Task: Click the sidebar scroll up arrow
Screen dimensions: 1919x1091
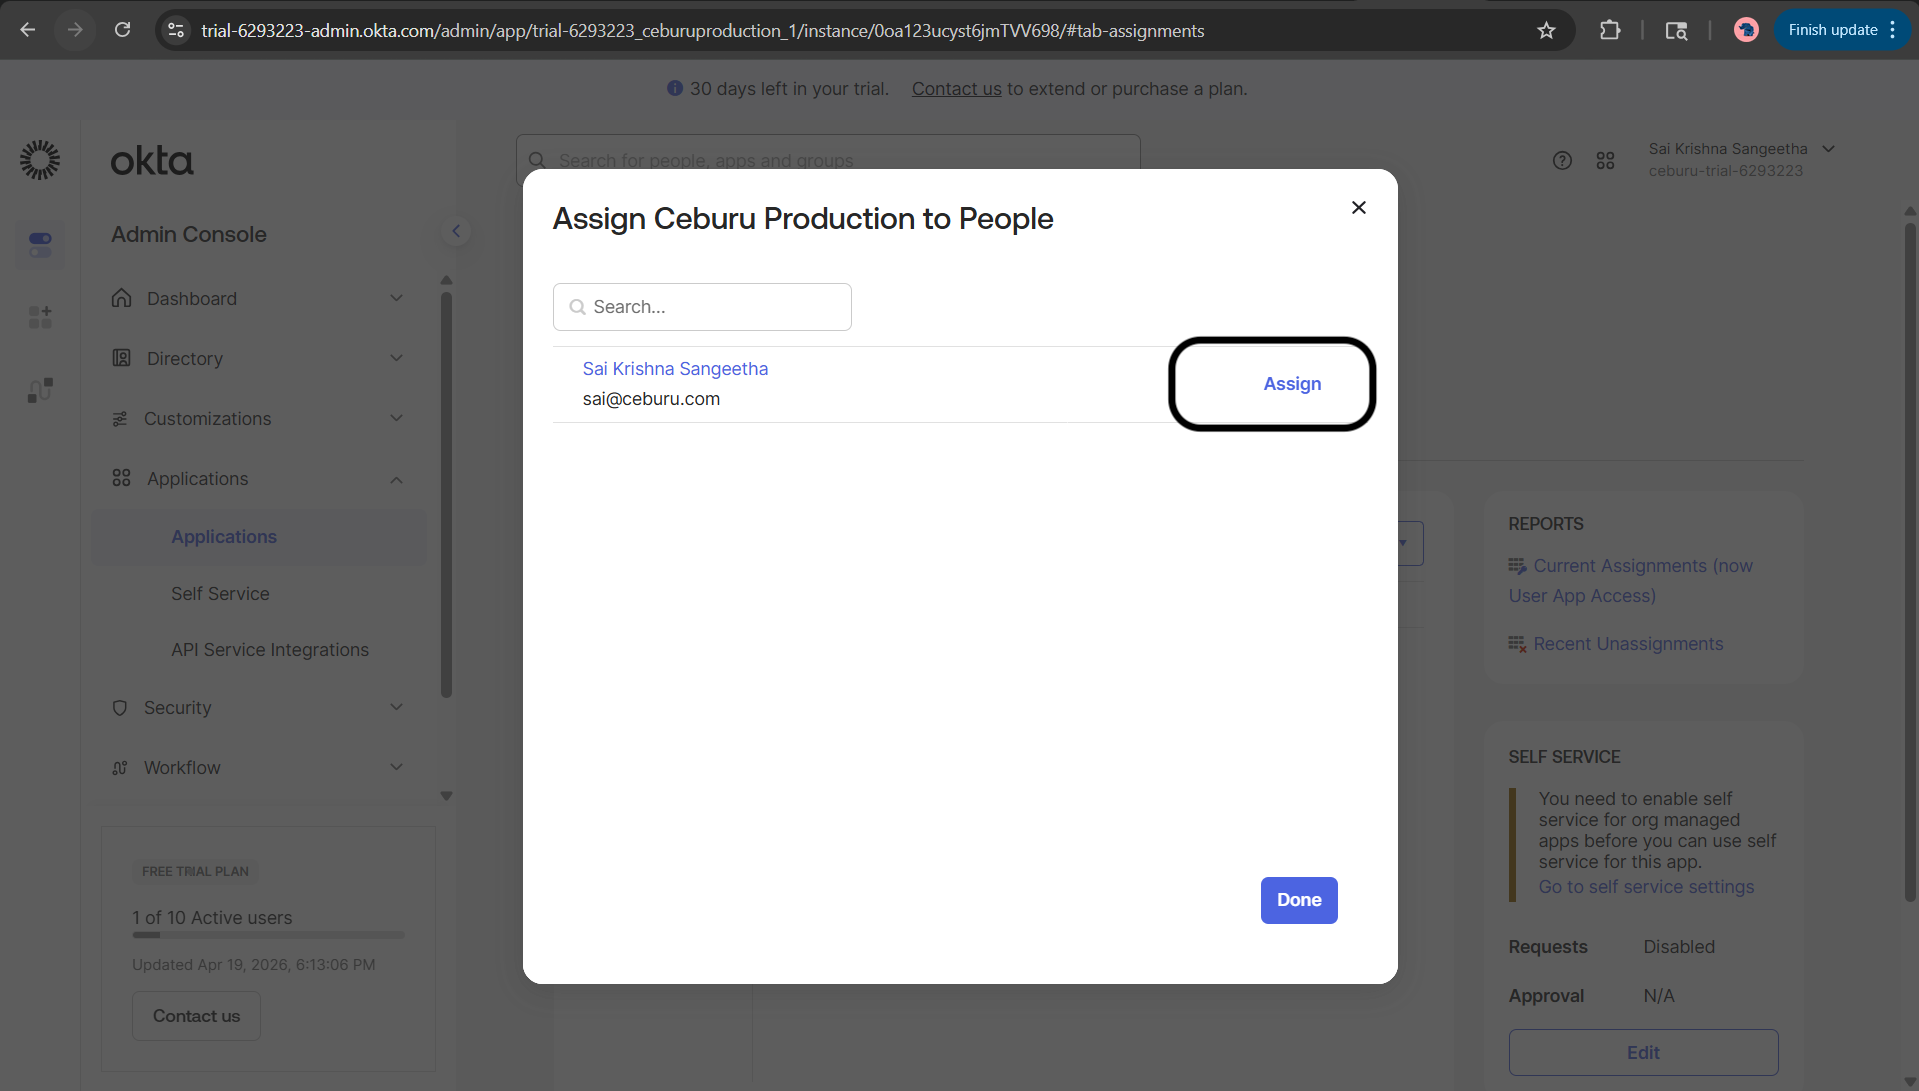Action: click(446, 280)
